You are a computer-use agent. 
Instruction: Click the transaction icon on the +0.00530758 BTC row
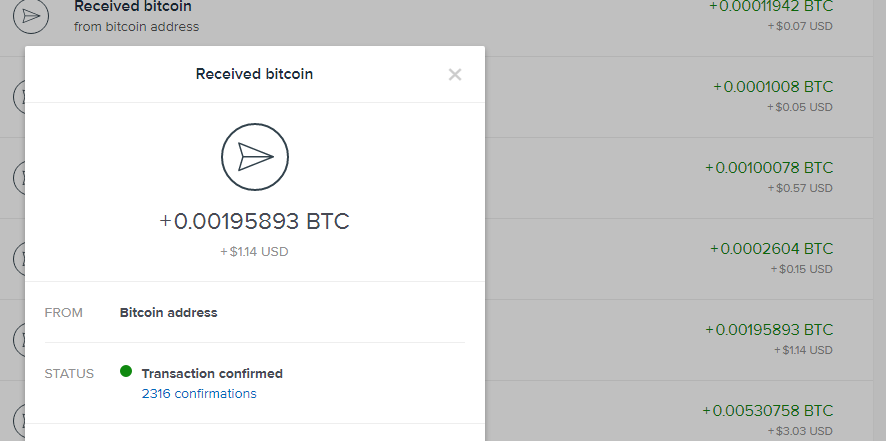20,418
